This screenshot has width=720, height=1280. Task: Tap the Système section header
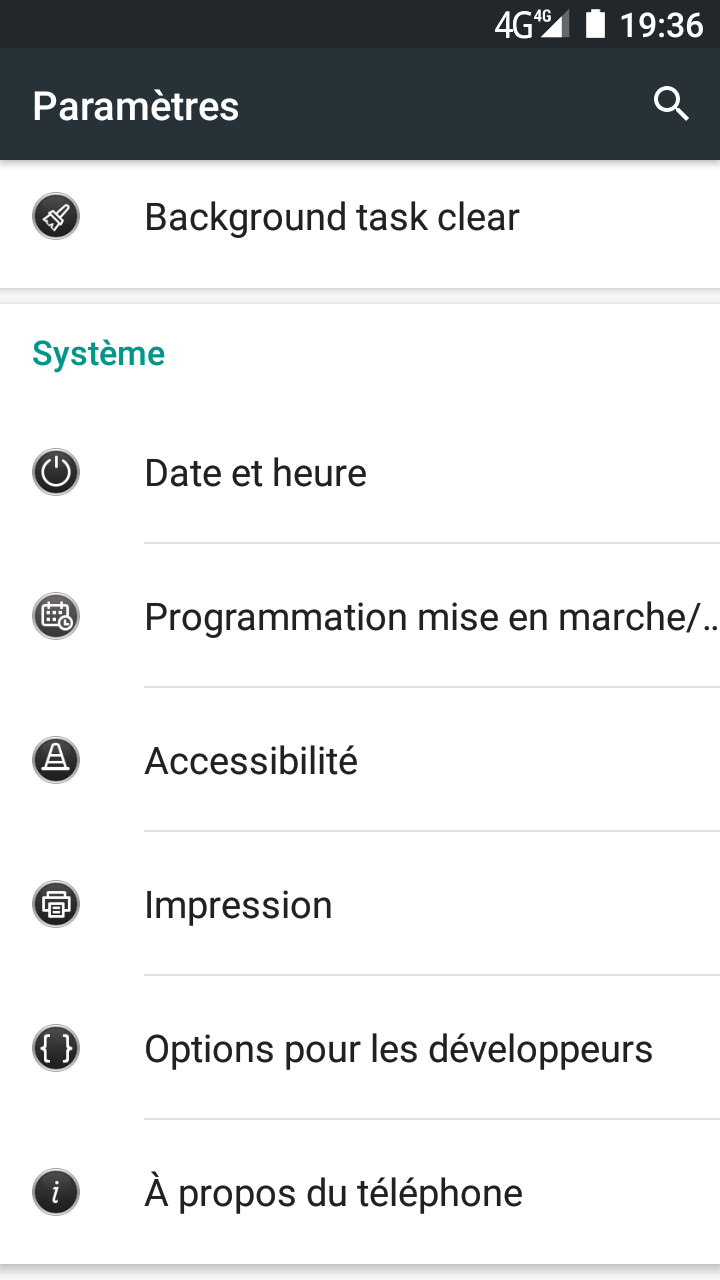pyautogui.click(x=99, y=353)
